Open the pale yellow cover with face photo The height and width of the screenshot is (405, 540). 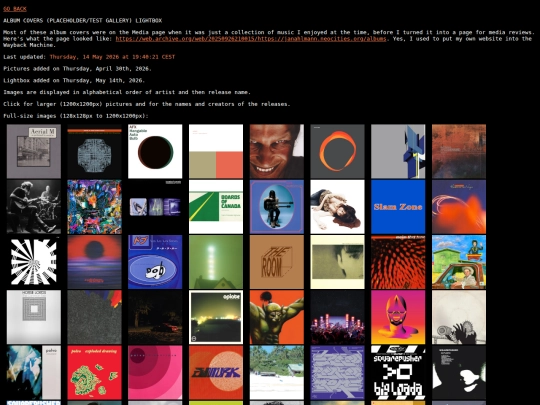(x=338, y=262)
